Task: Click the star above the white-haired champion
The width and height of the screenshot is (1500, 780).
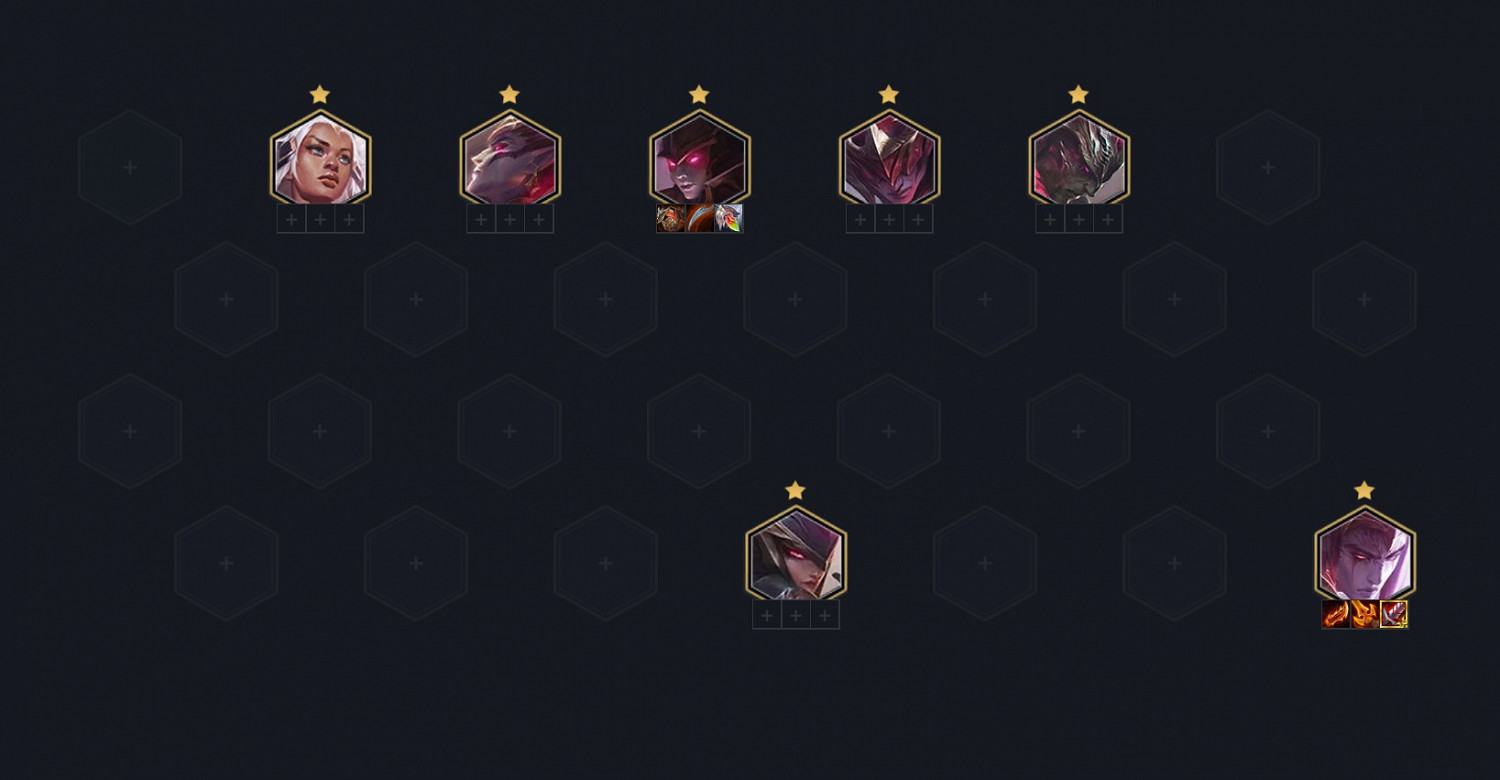Action: (320, 94)
